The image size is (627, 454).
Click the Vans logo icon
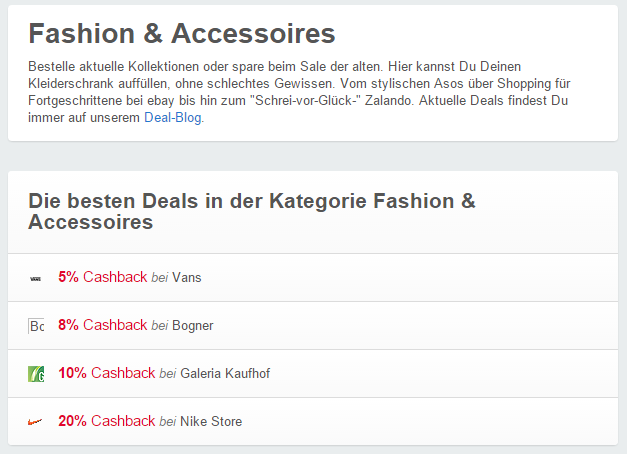36,278
